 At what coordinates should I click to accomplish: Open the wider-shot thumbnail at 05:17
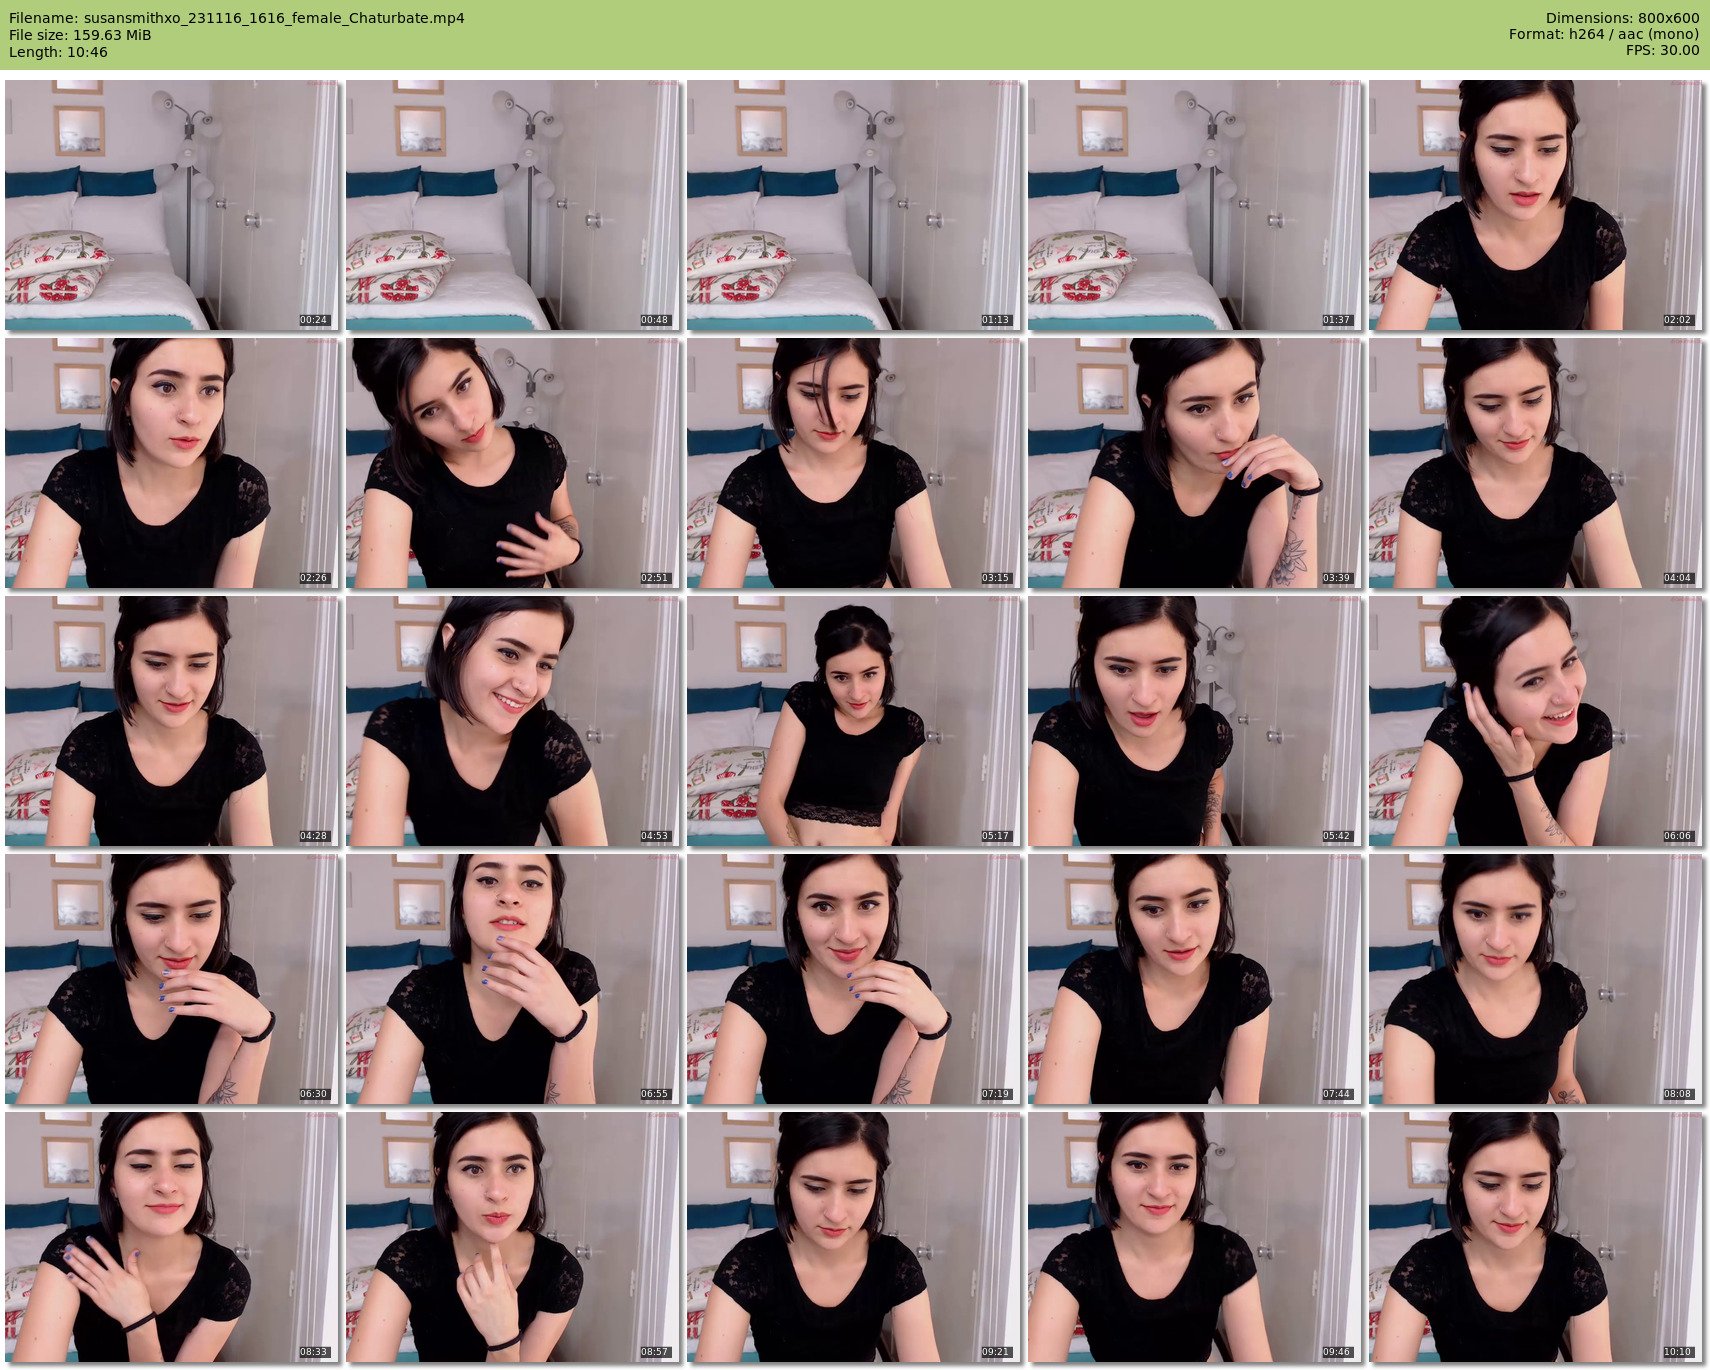coord(854,721)
